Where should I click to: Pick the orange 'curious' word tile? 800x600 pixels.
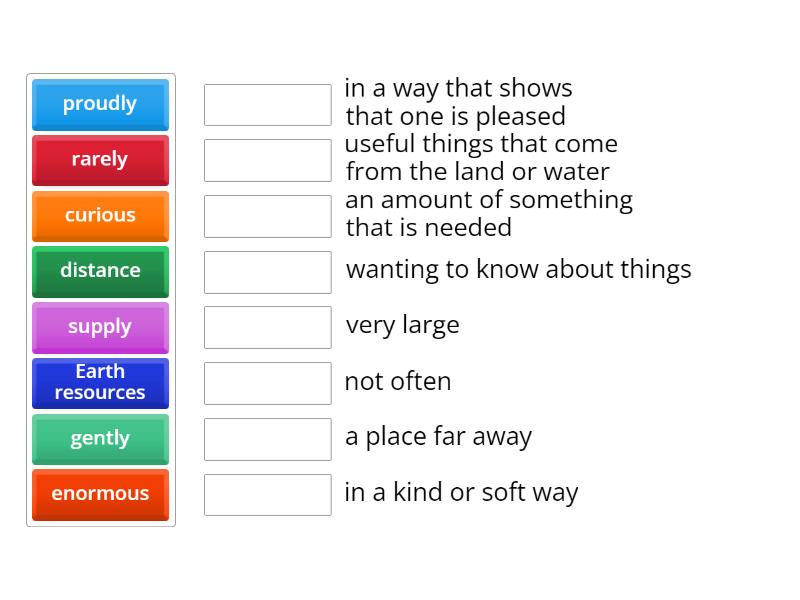(100, 216)
